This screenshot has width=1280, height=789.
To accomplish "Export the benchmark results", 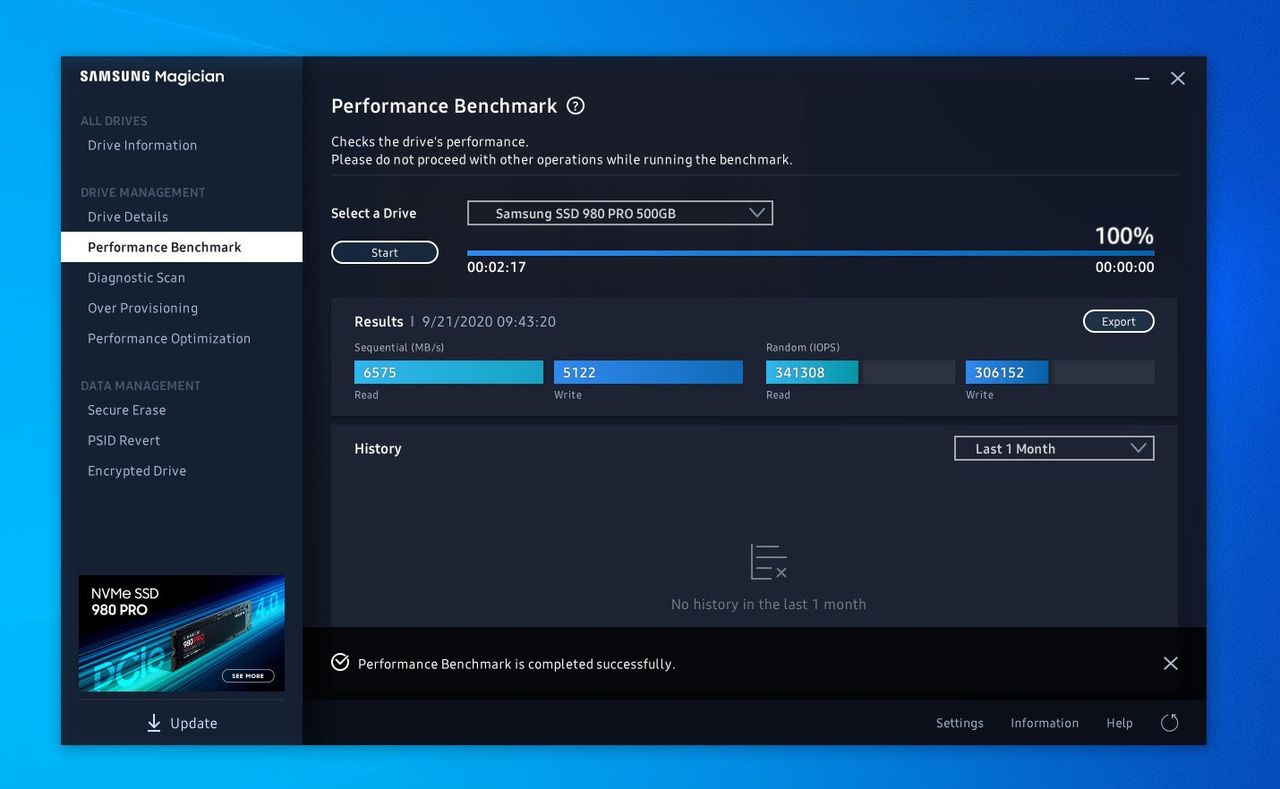I will coord(1118,322).
